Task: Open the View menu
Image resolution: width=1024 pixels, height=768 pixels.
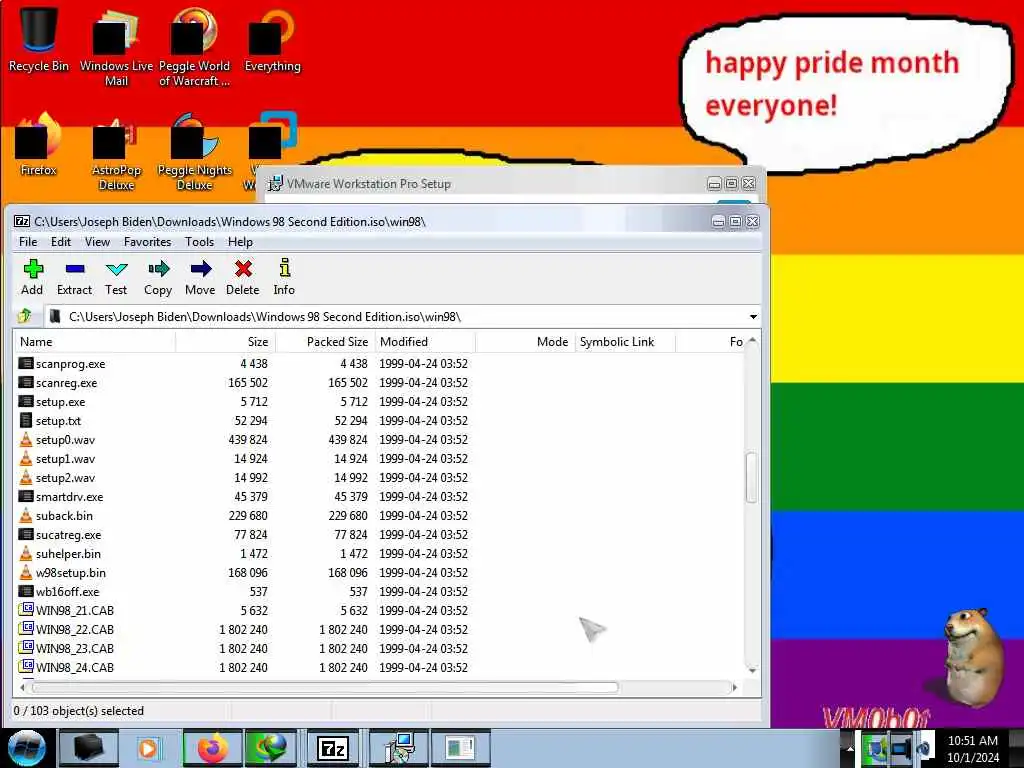Action: pyautogui.click(x=97, y=242)
